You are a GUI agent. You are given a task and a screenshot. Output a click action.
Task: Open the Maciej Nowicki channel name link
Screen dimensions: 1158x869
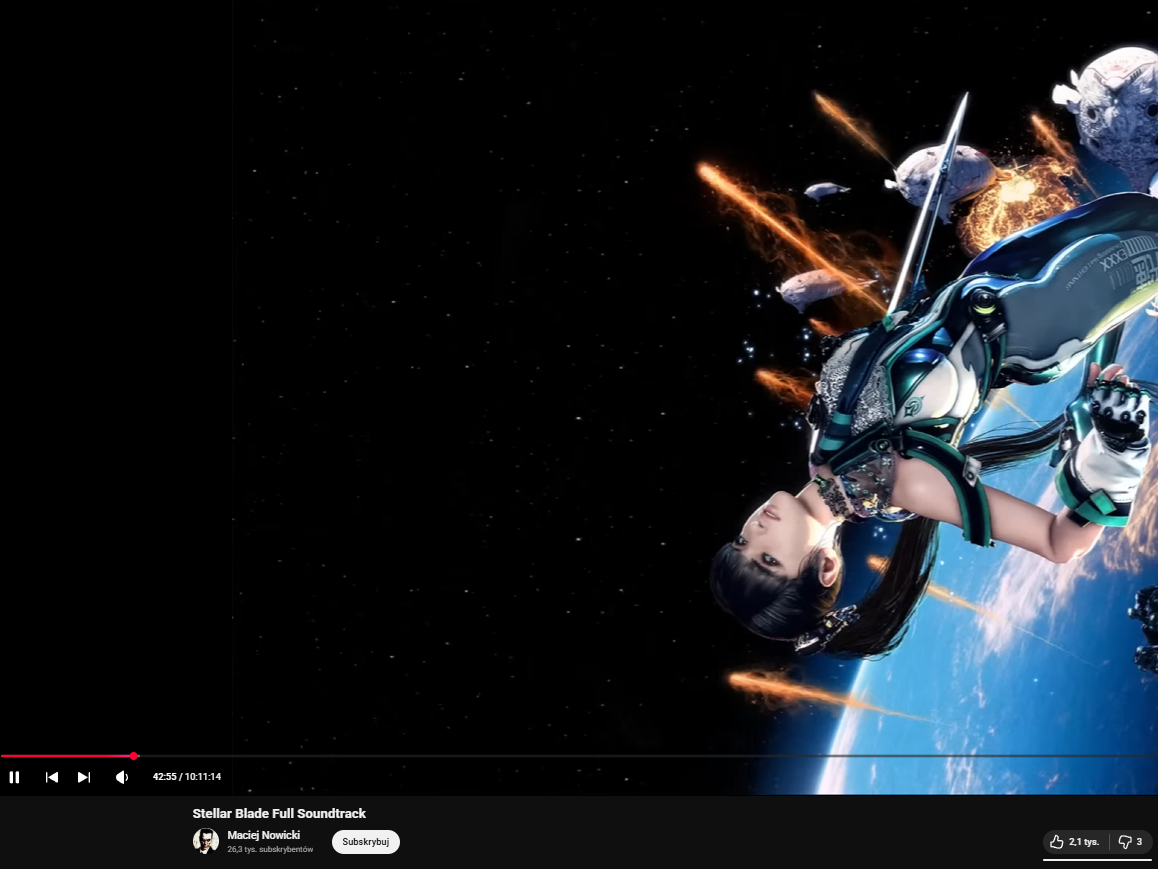tap(264, 835)
